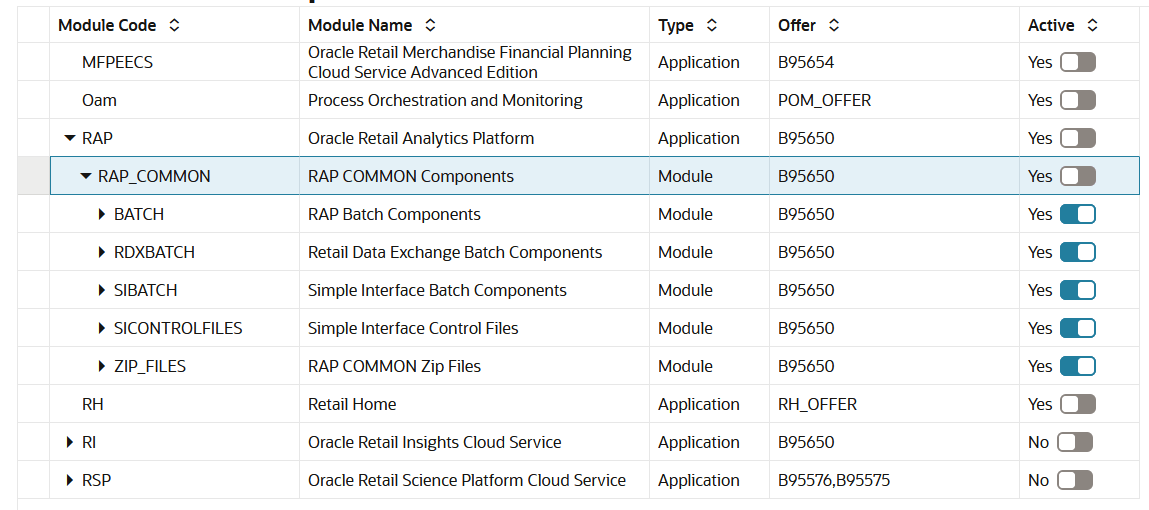The image size is (1149, 510).
Task: Click the RAP_COMMON module code label
Action: pos(154,177)
